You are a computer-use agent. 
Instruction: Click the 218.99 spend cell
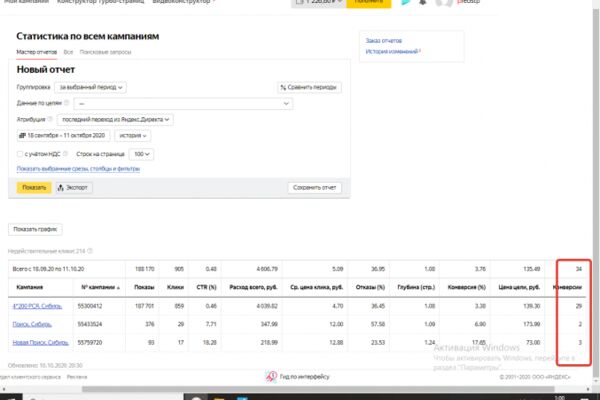(x=269, y=343)
